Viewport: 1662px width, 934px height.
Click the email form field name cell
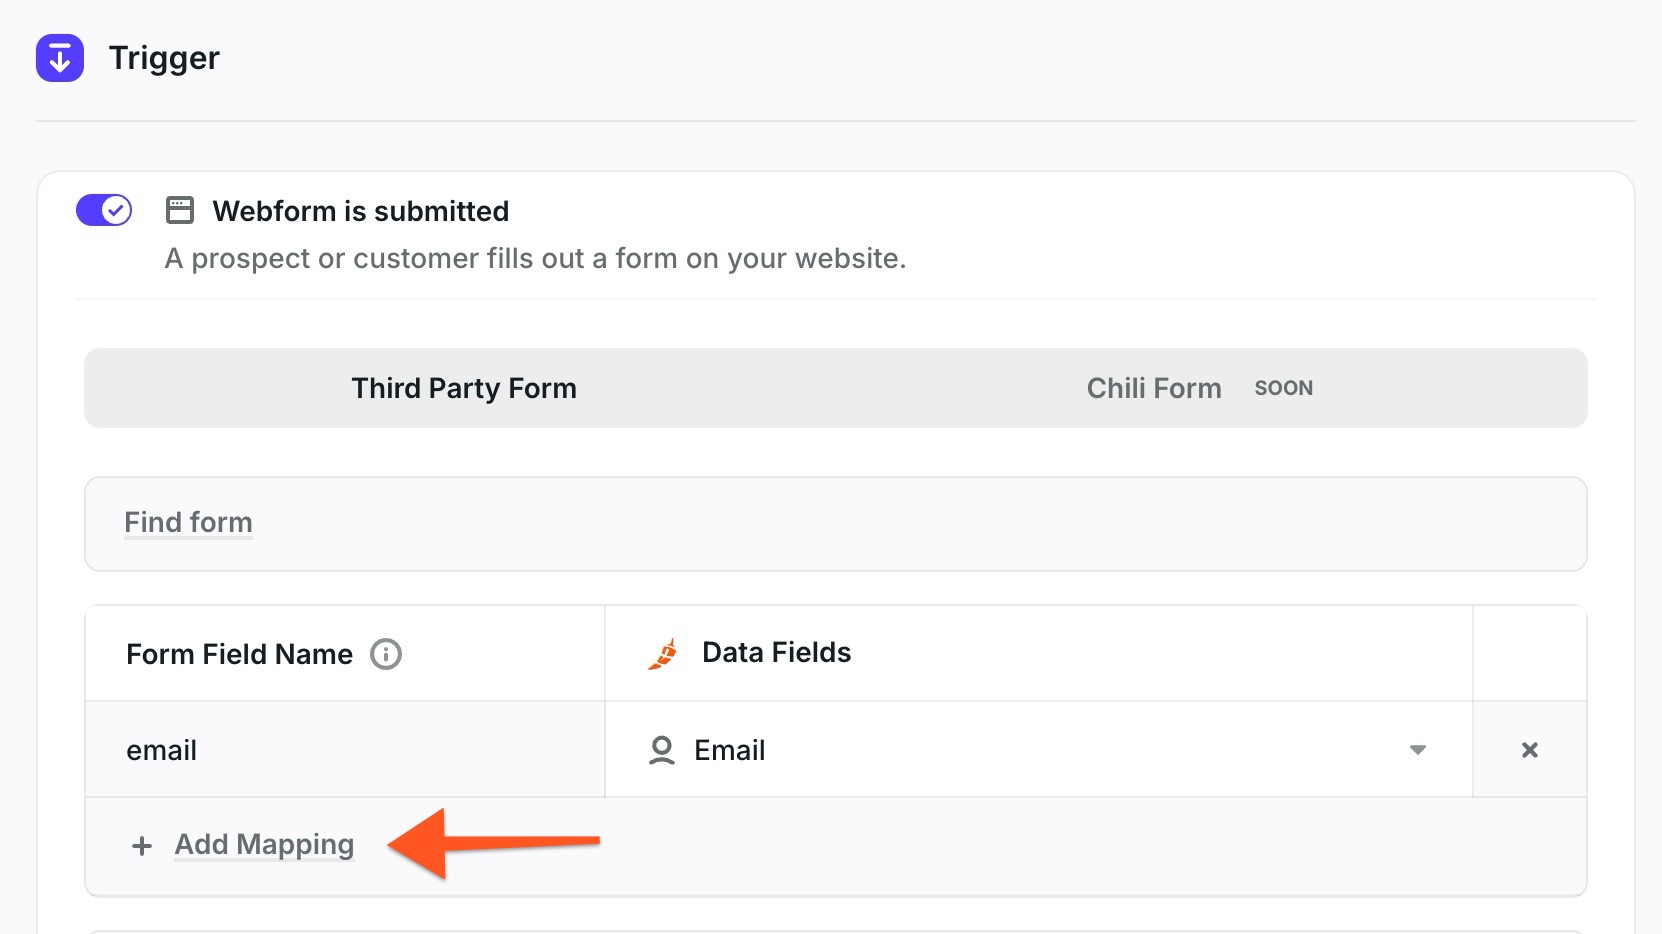pyautogui.click(x=345, y=750)
